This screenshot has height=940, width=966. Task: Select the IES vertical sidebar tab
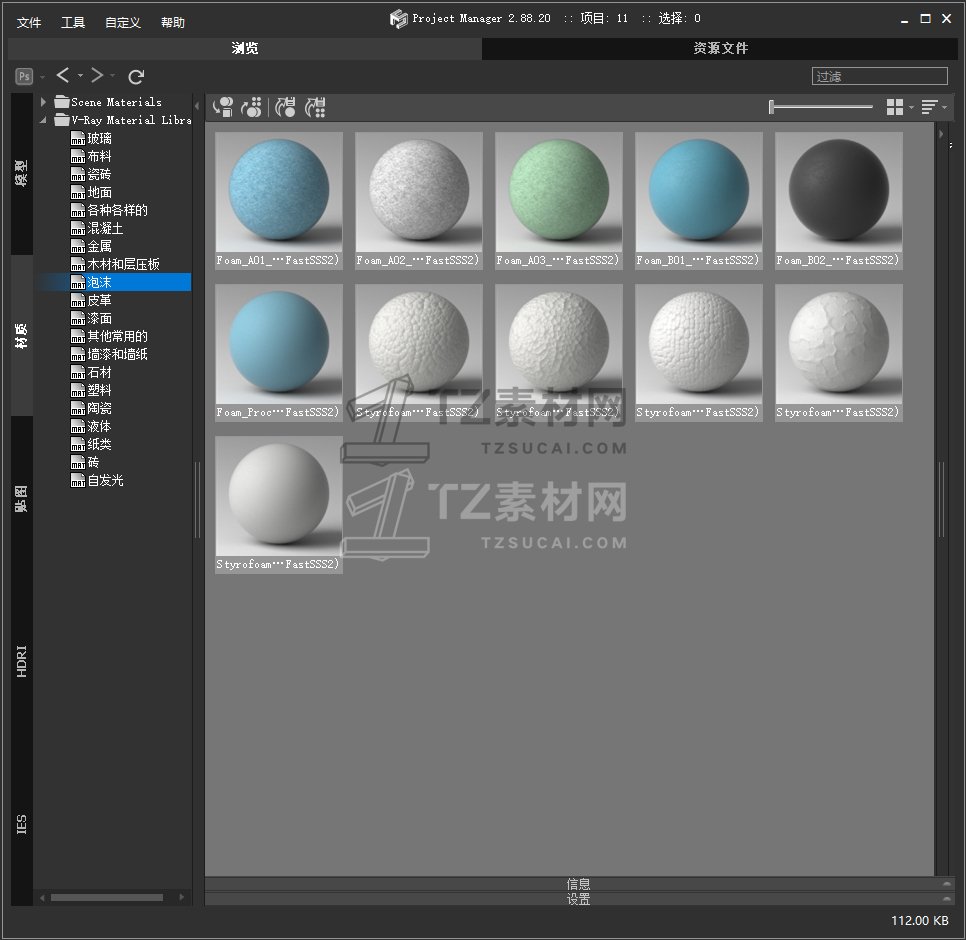[x=22, y=824]
